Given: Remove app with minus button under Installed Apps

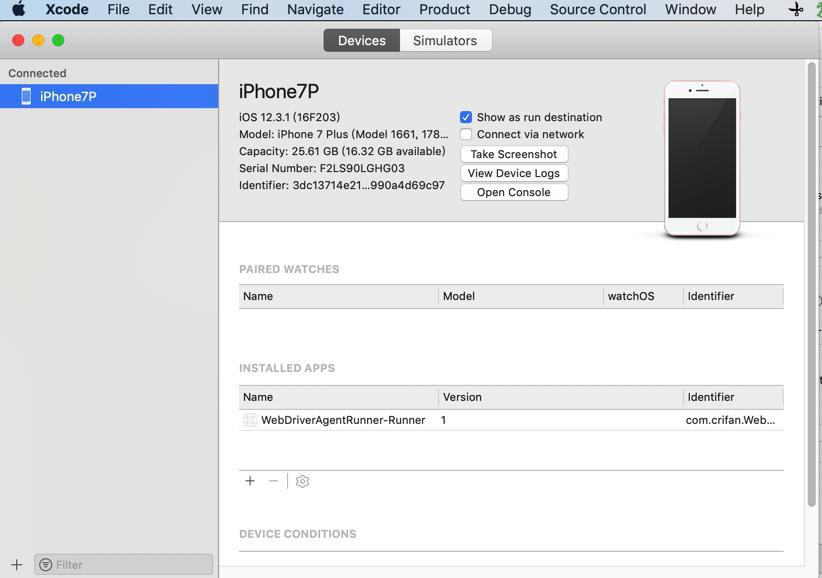Looking at the screenshot, I should point(273,481).
